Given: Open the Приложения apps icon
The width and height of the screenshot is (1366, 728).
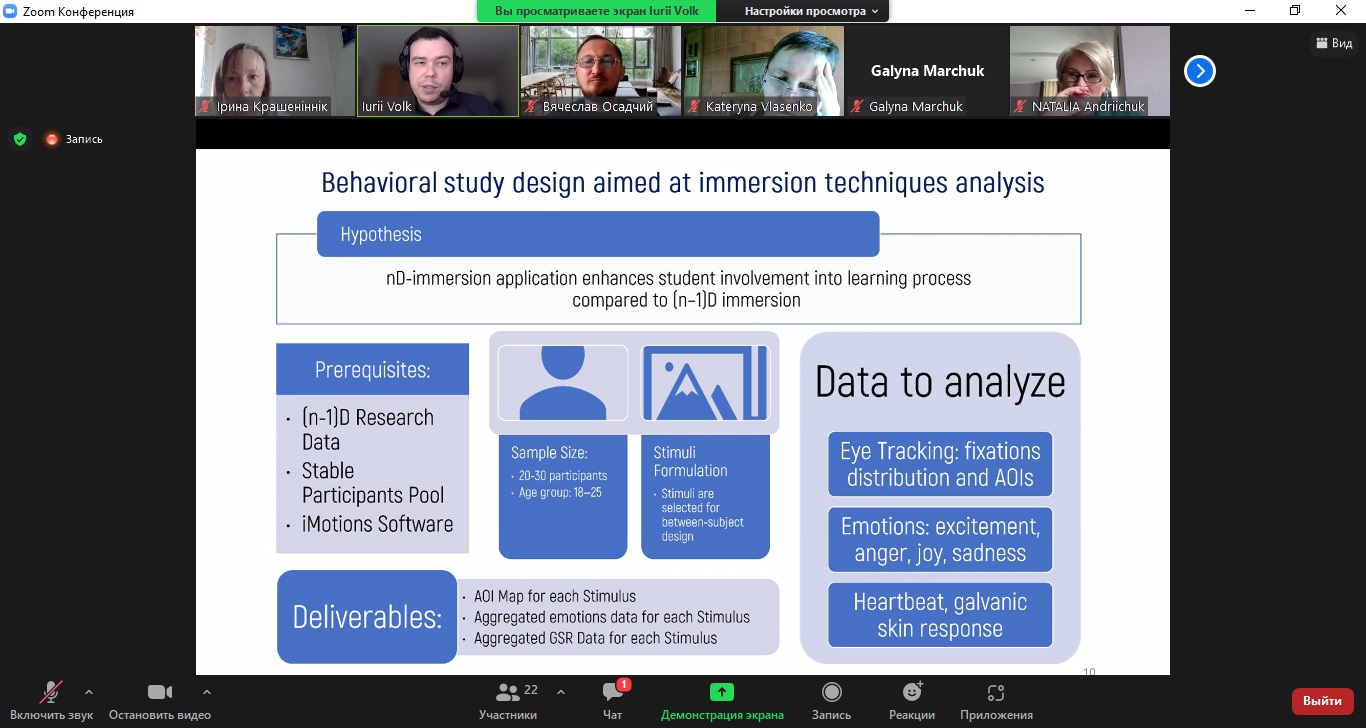Looking at the screenshot, I should coord(995,693).
